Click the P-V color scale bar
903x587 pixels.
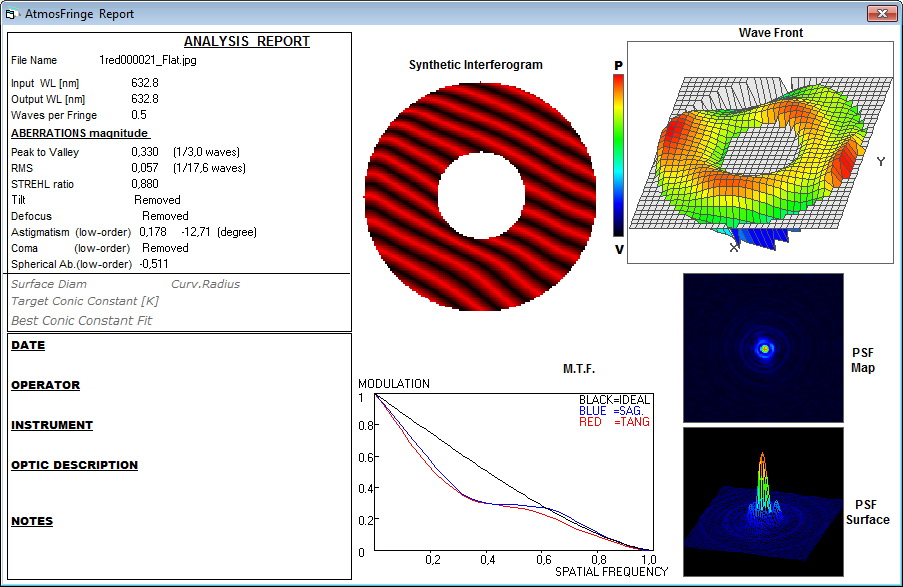click(619, 156)
